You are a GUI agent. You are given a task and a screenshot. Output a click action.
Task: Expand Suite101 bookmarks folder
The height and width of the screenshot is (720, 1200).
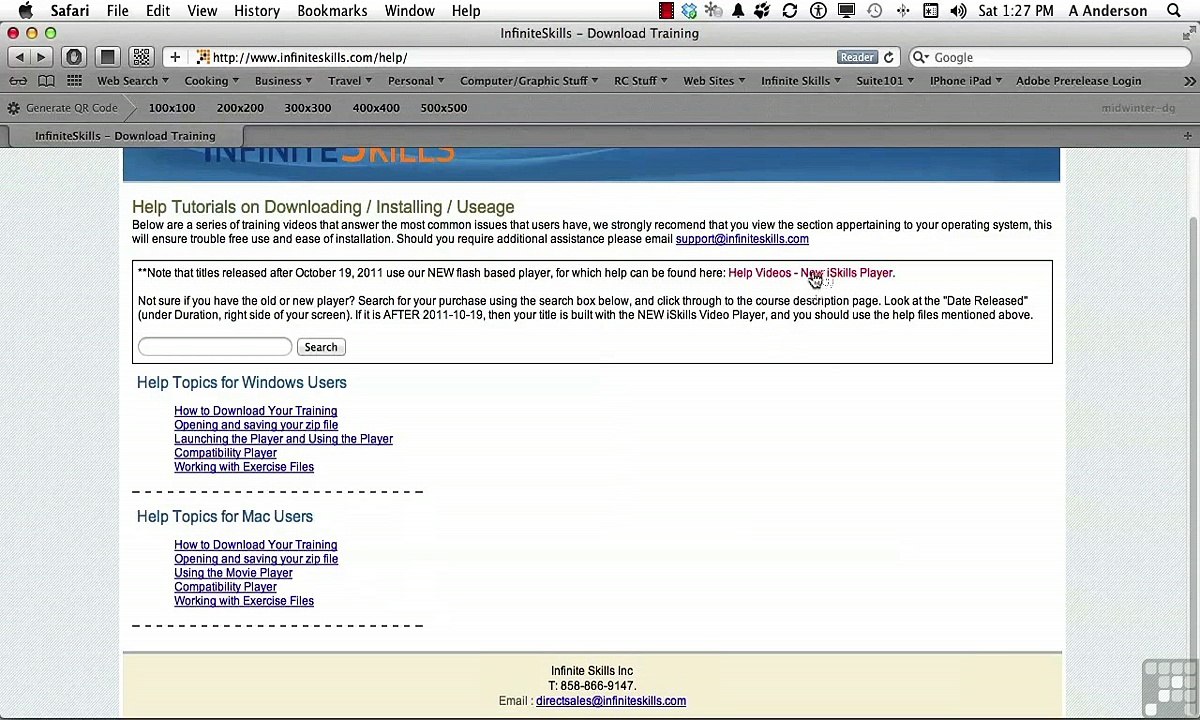[x=885, y=81]
